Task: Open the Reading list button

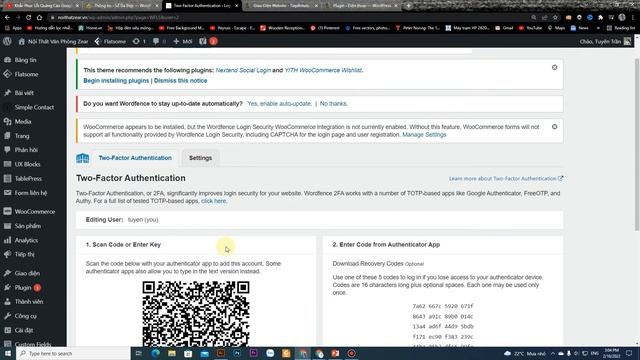Action: (x=621, y=28)
